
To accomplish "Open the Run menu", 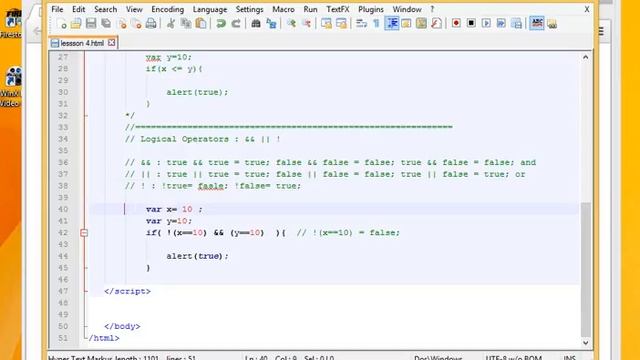I will 310,9.
